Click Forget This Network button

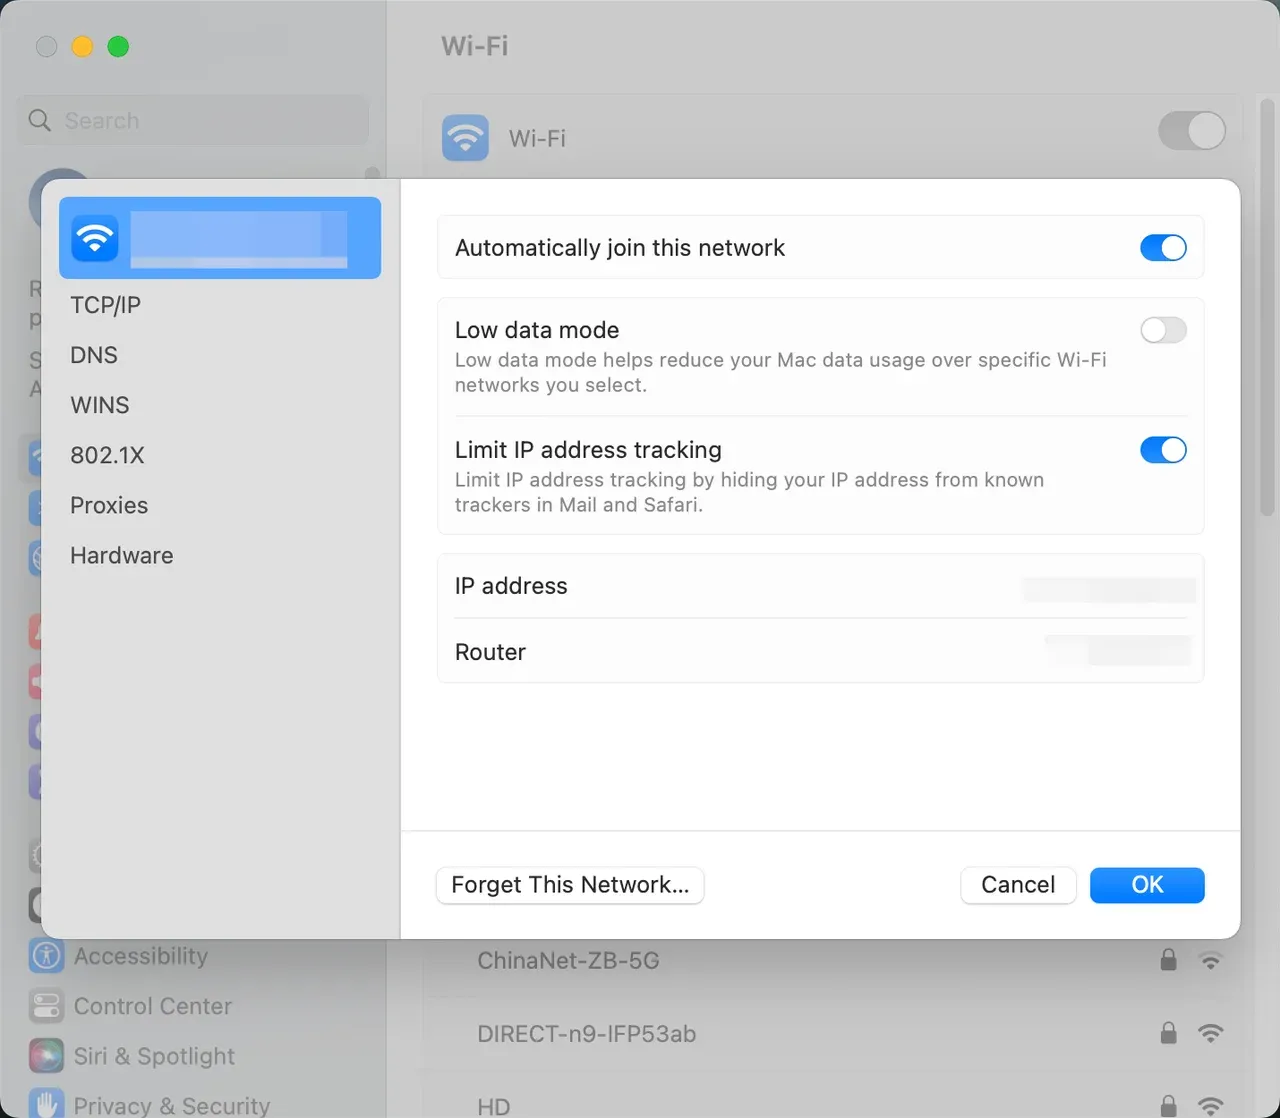coord(570,885)
